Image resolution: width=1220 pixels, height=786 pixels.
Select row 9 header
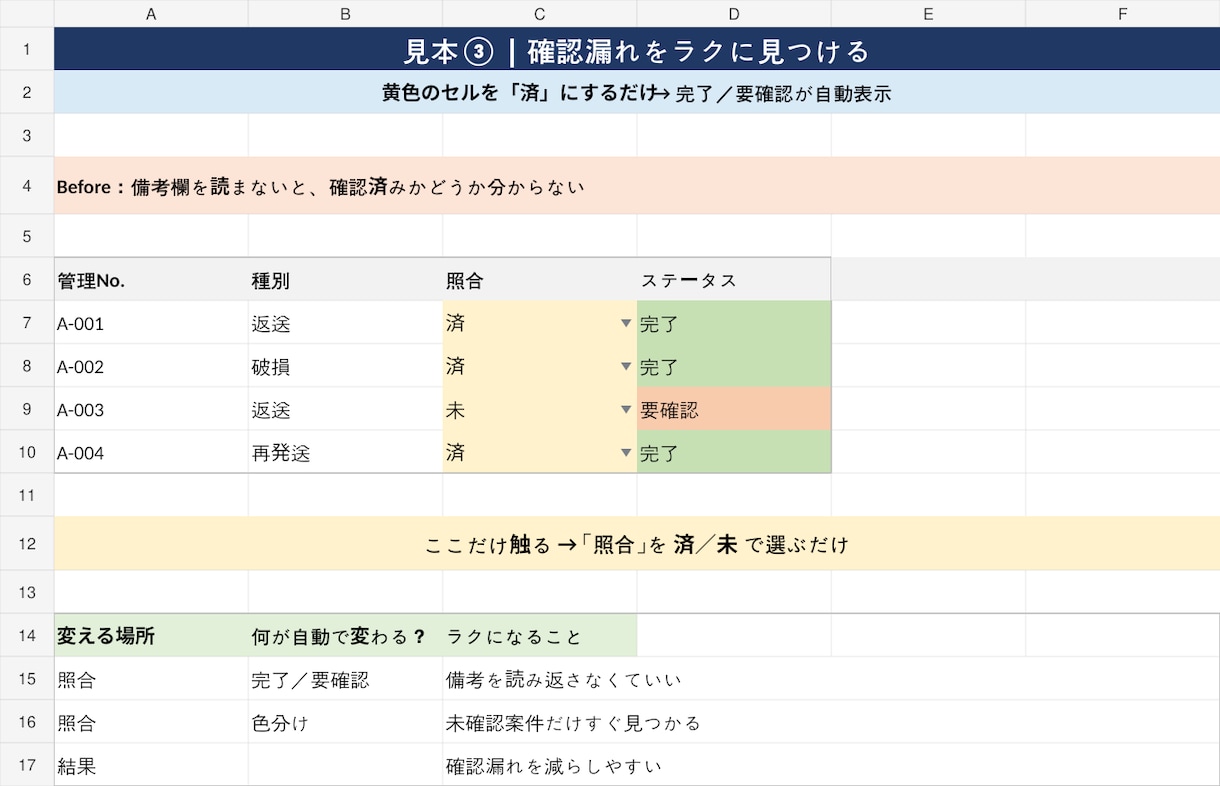27,409
